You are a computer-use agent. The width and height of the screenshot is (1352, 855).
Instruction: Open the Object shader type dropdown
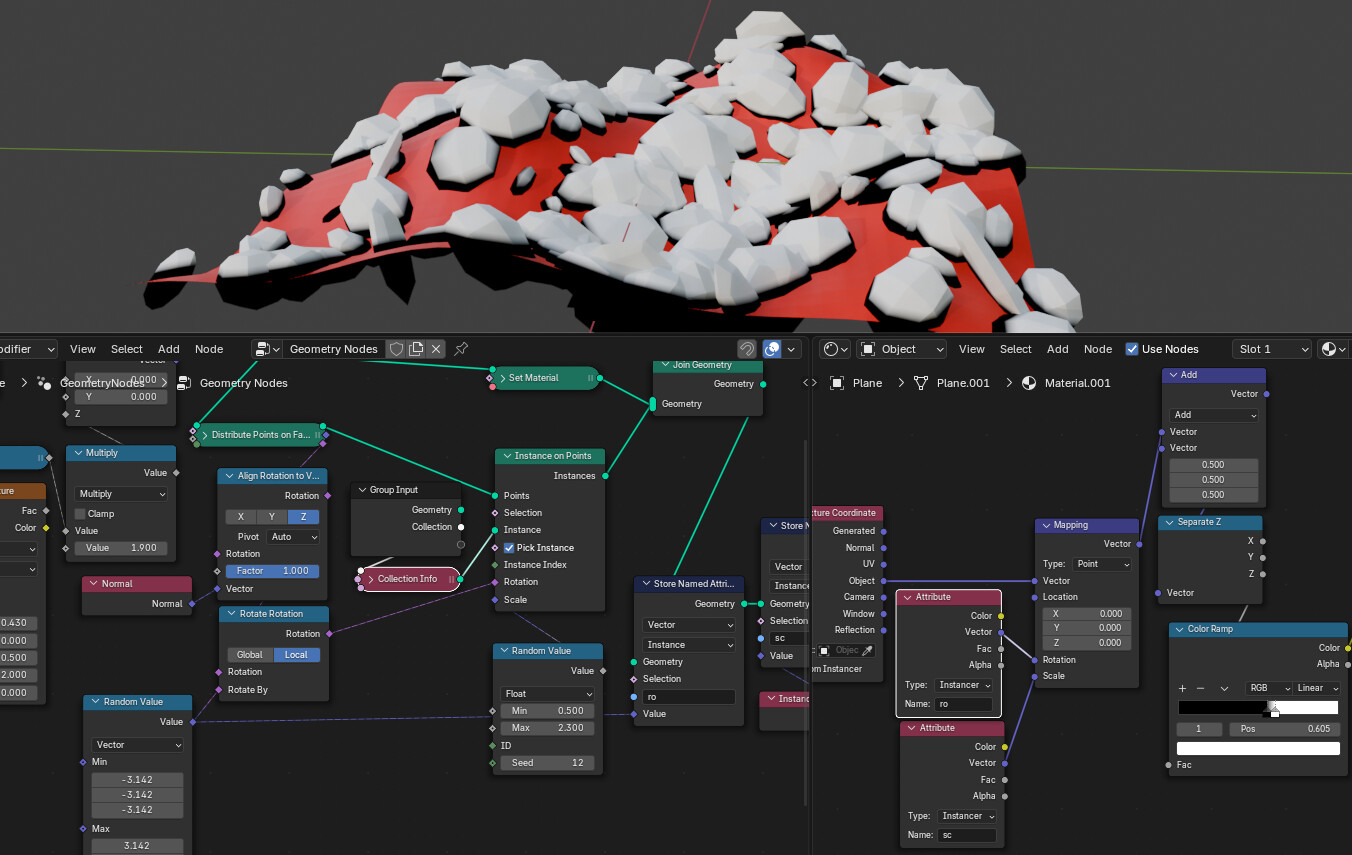tap(902, 349)
